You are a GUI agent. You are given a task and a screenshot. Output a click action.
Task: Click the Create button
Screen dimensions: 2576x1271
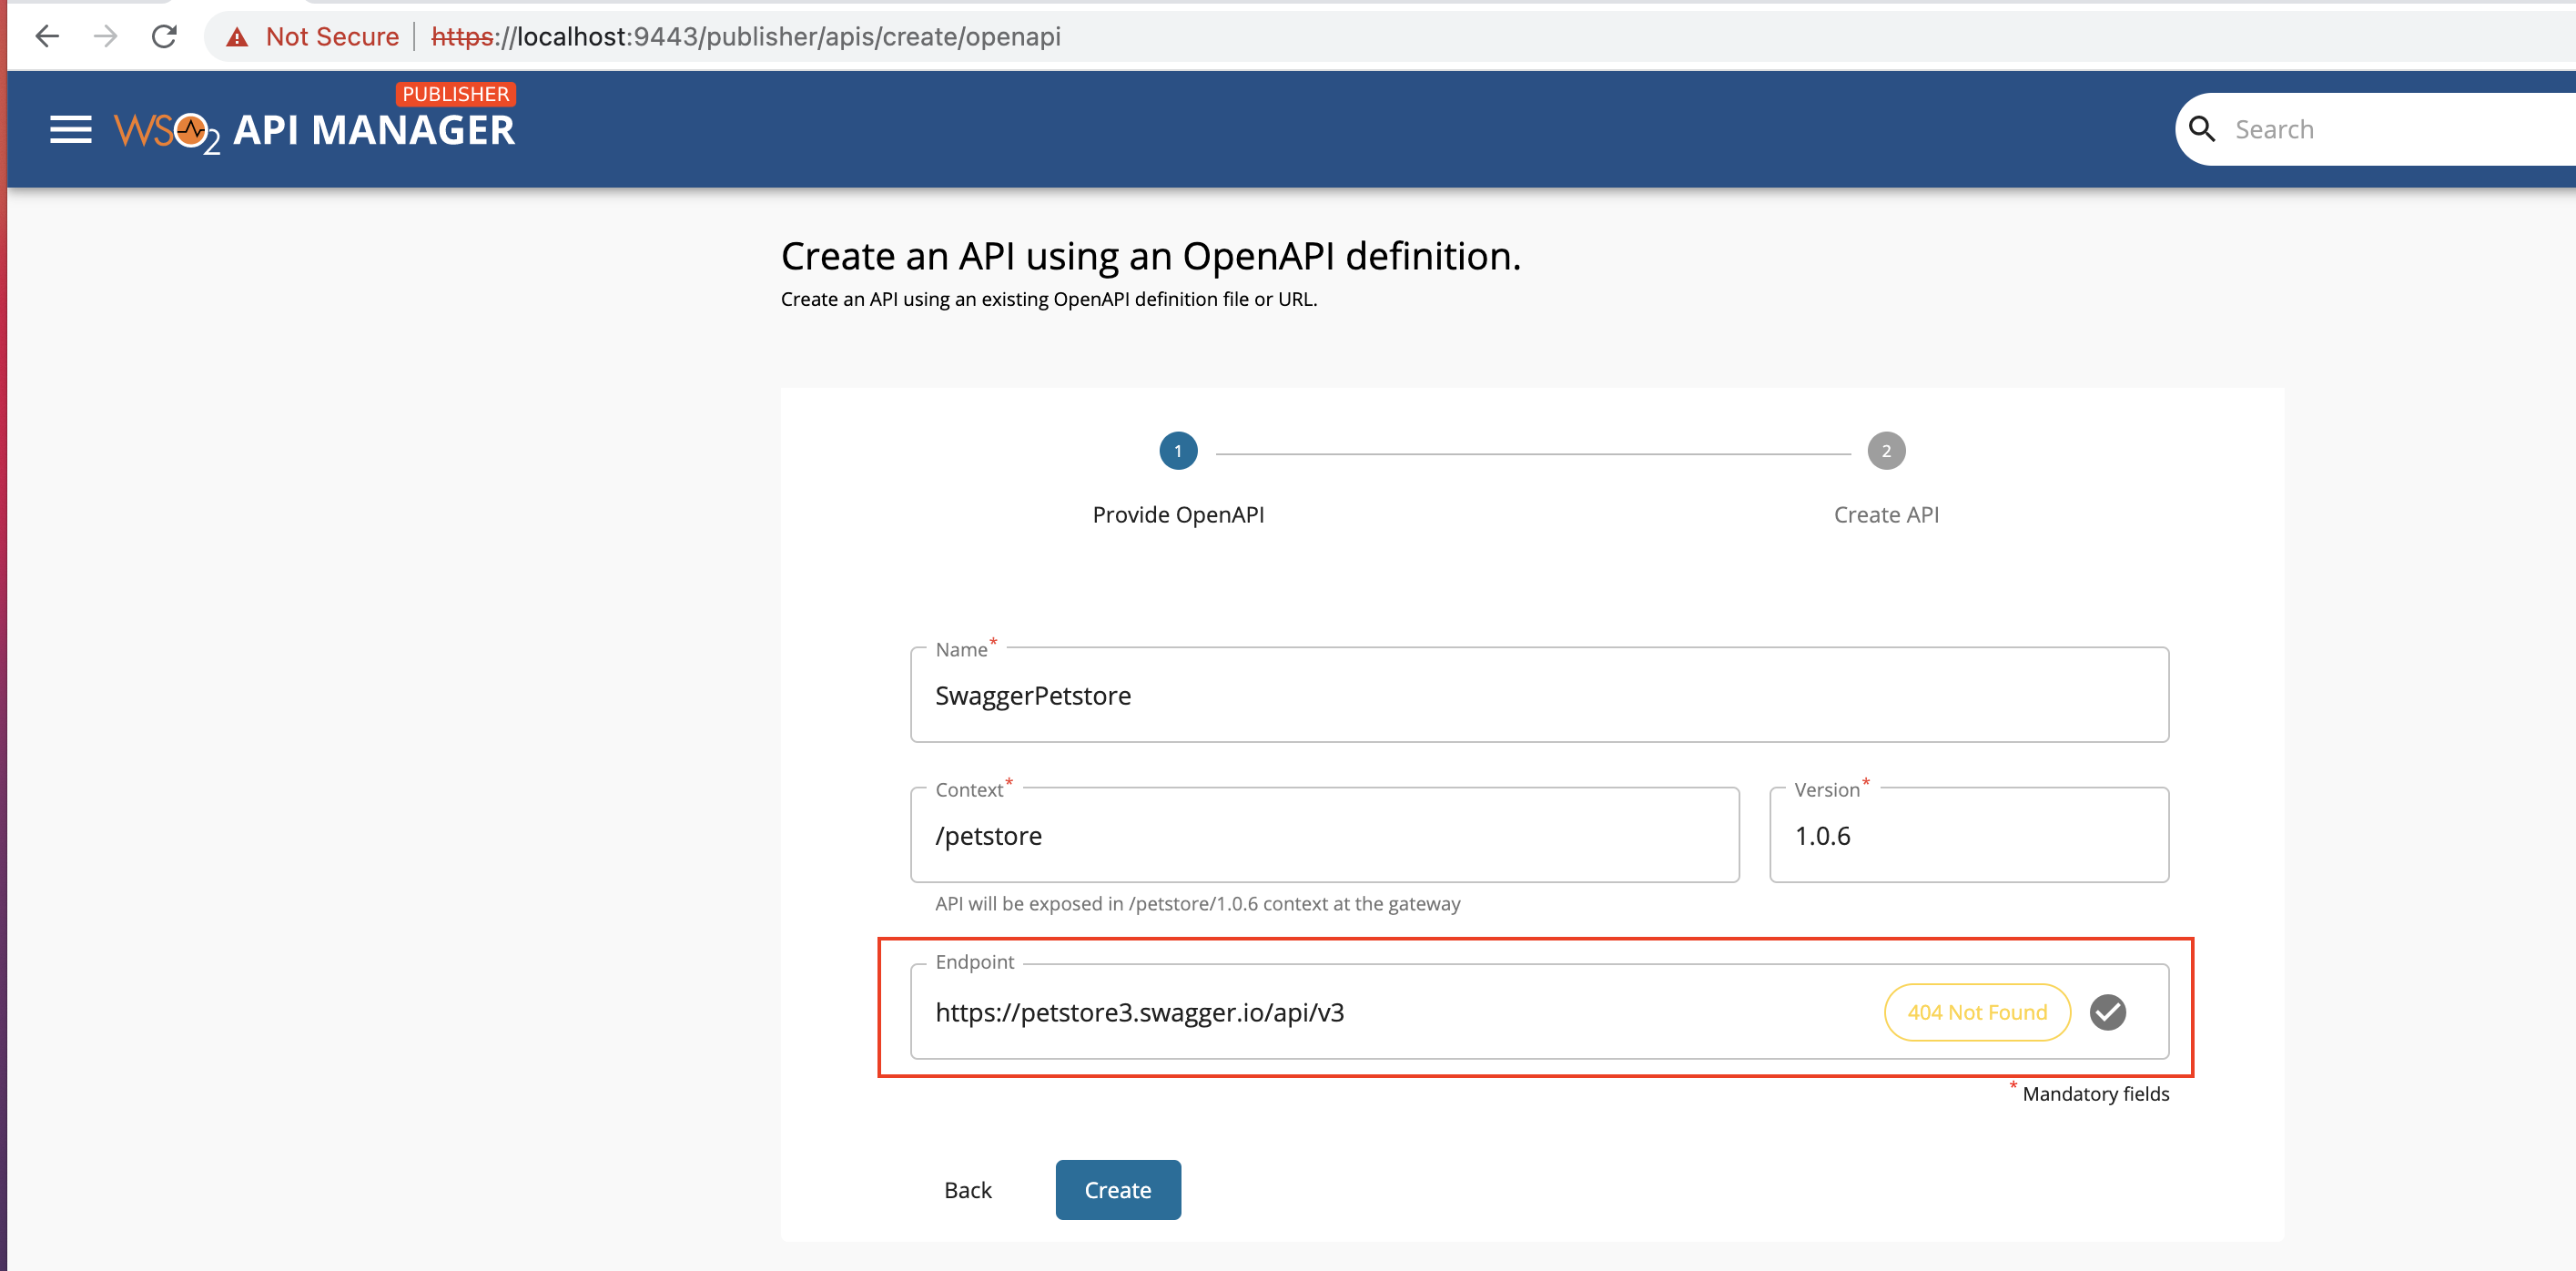(1118, 1189)
